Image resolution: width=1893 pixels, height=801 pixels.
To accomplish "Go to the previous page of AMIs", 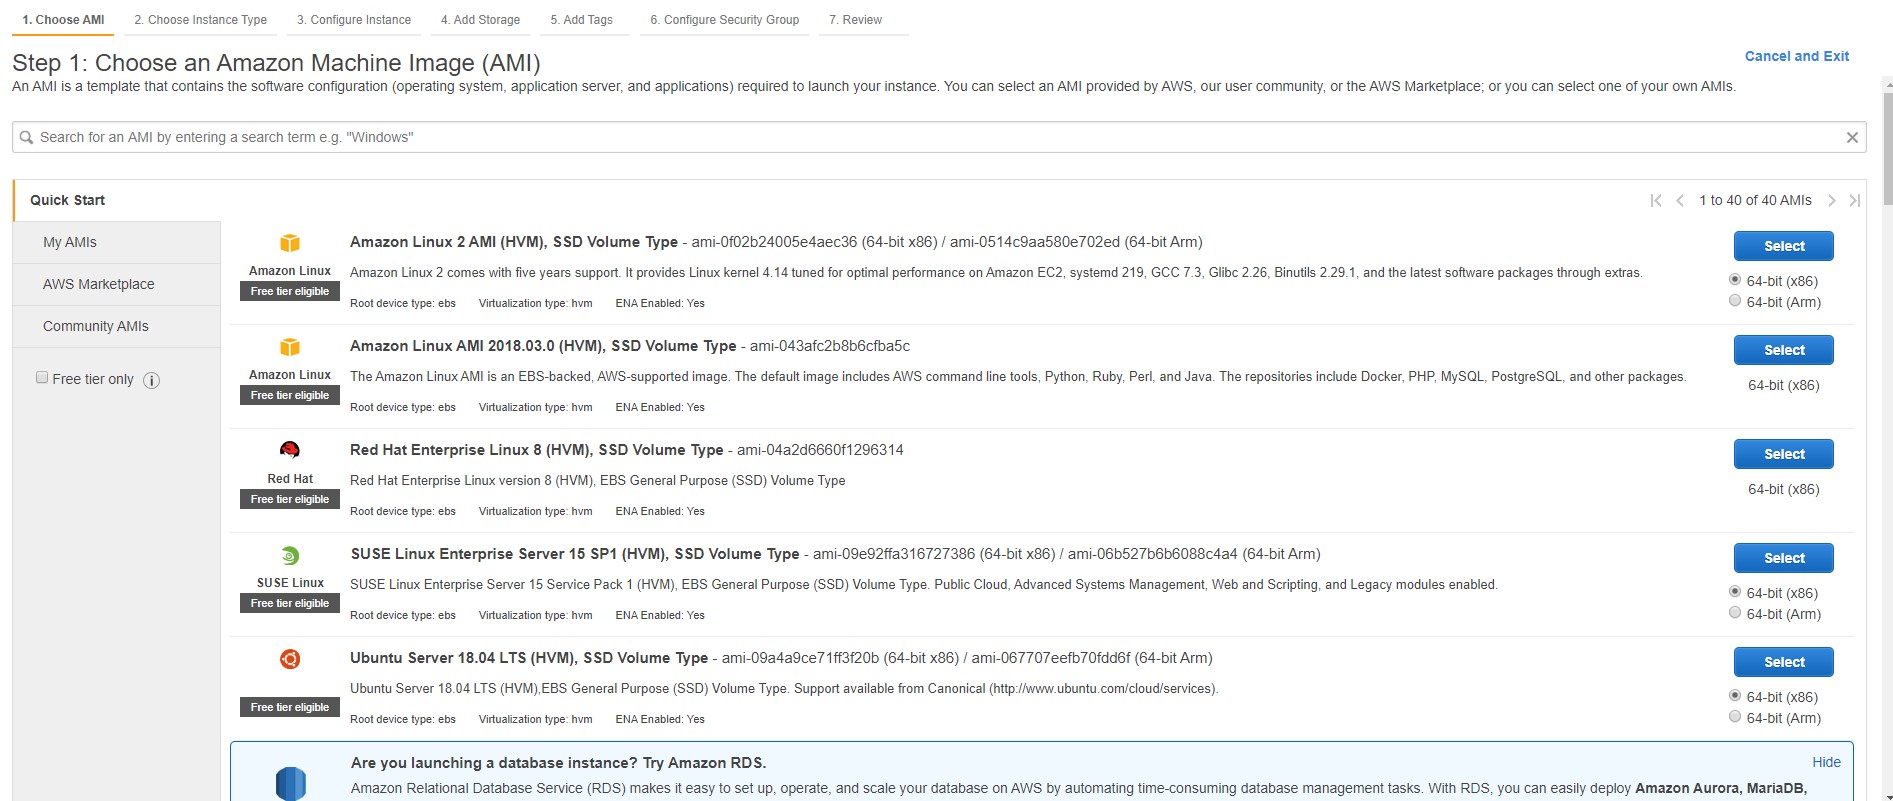I will tap(1680, 201).
